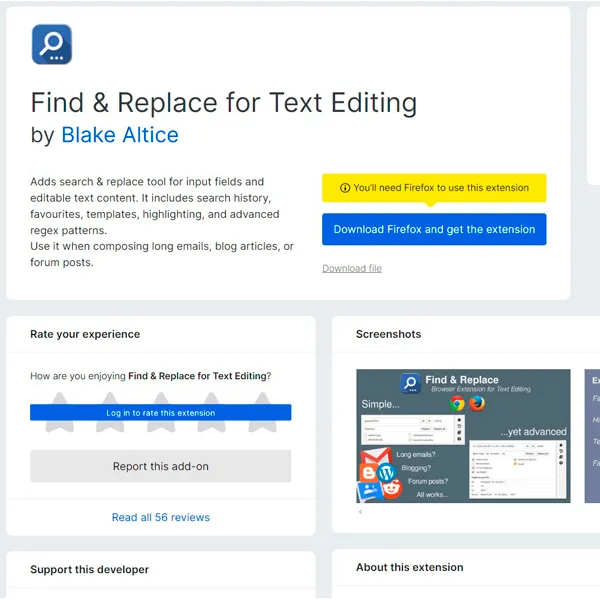600x600 pixels.
Task: Click the Support this developer heading
Action: click(x=89, y=569)
